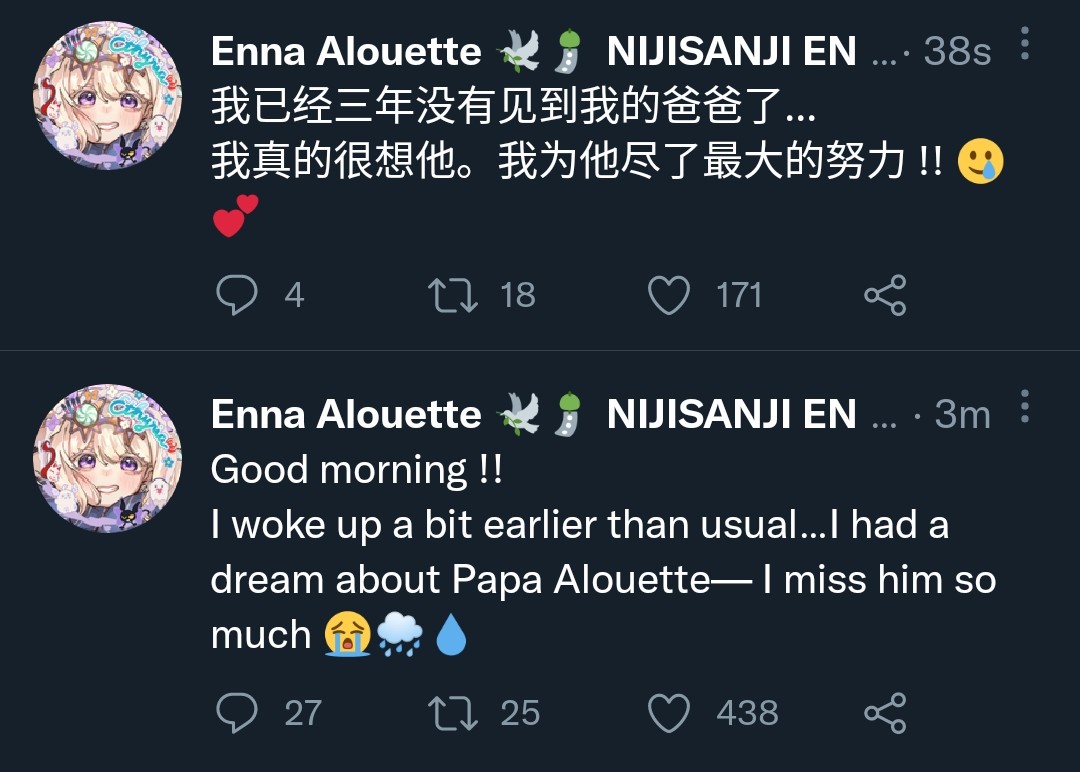The height and width of the screenshot is (772, 1080).
Task: Reply to the Good morning tweet
Action: (237, 713)
